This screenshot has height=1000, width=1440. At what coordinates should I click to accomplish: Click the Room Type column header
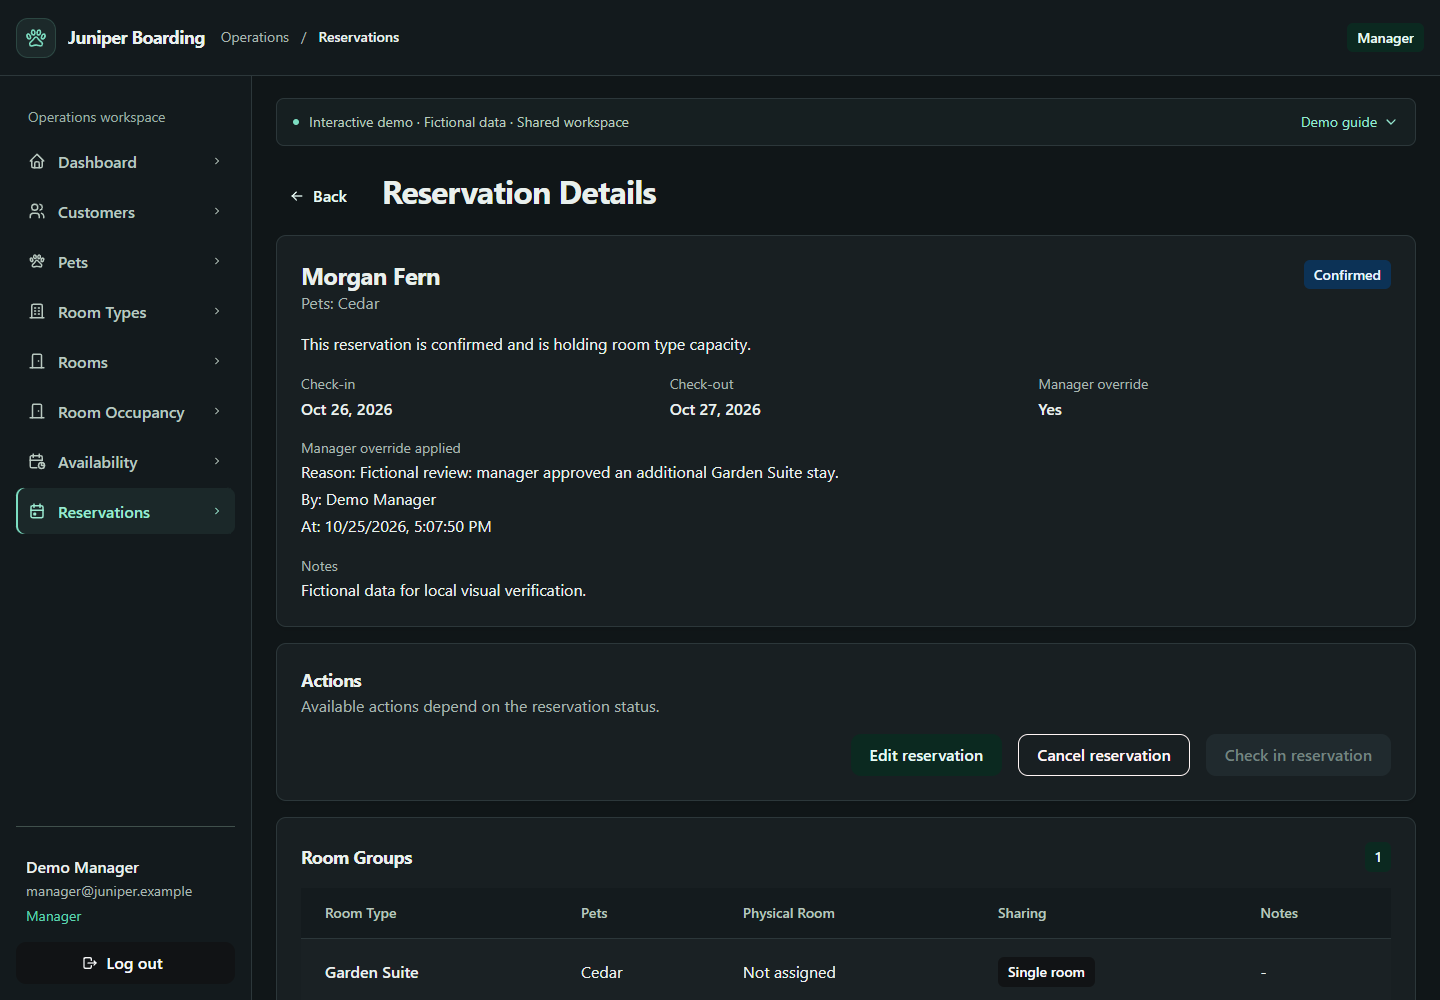(x=361, y=913)
